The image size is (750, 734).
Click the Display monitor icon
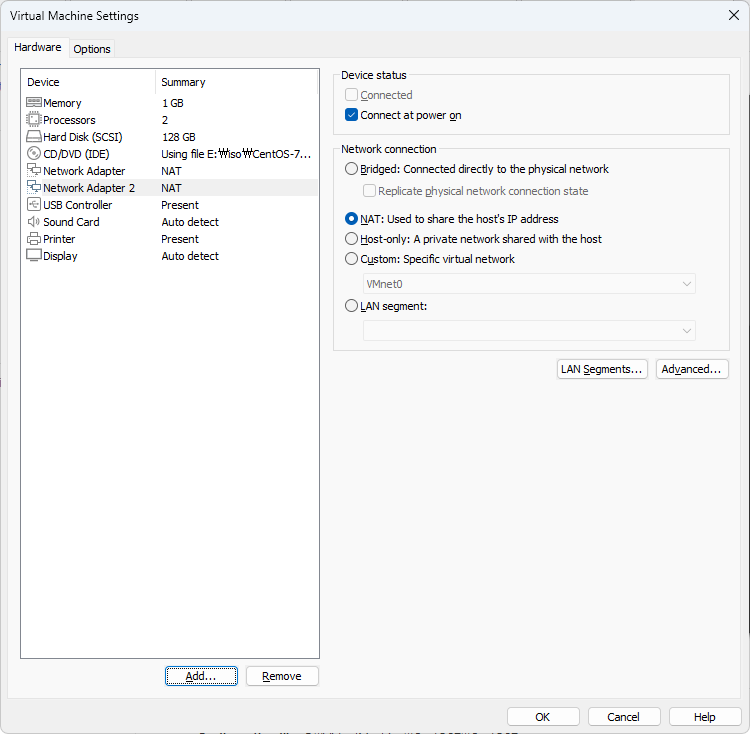[33, 255]
